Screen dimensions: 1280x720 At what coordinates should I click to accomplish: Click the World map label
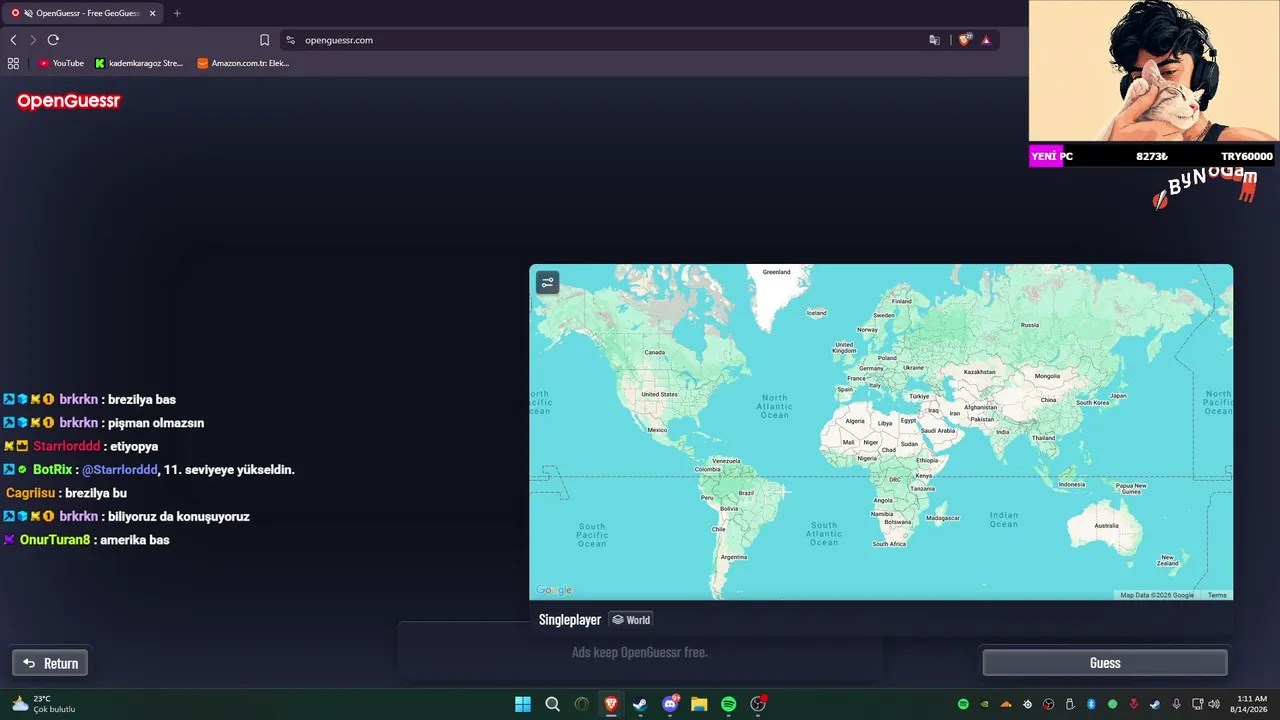[631, 620]
